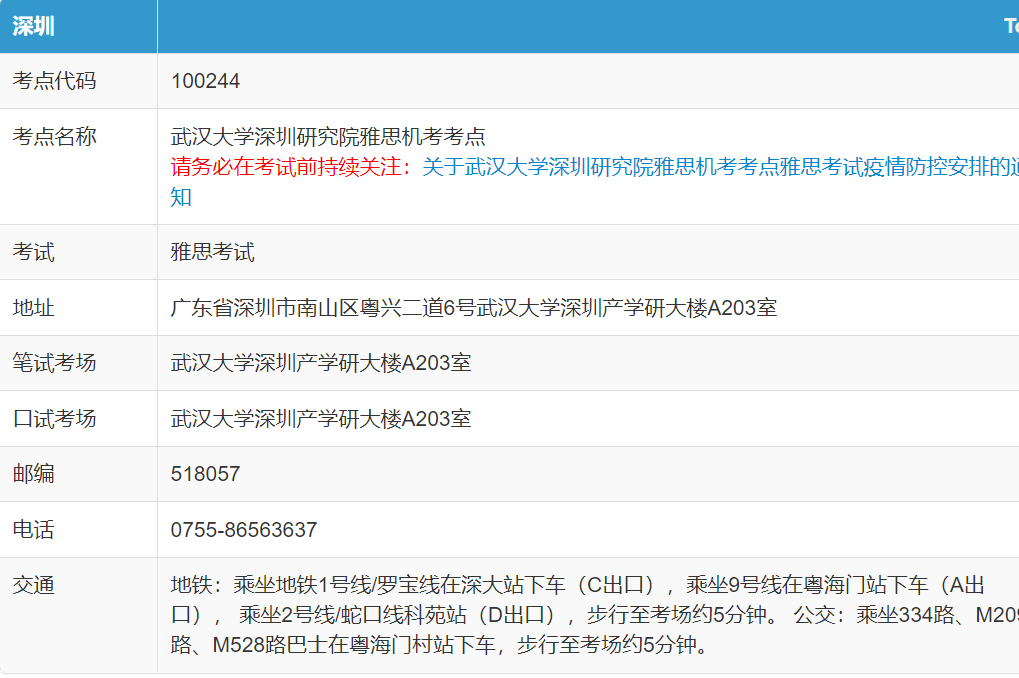Screen dimensions: 1019x678
Task: Select the 笔试考场 room value A203室
Action: pos(321,363)
